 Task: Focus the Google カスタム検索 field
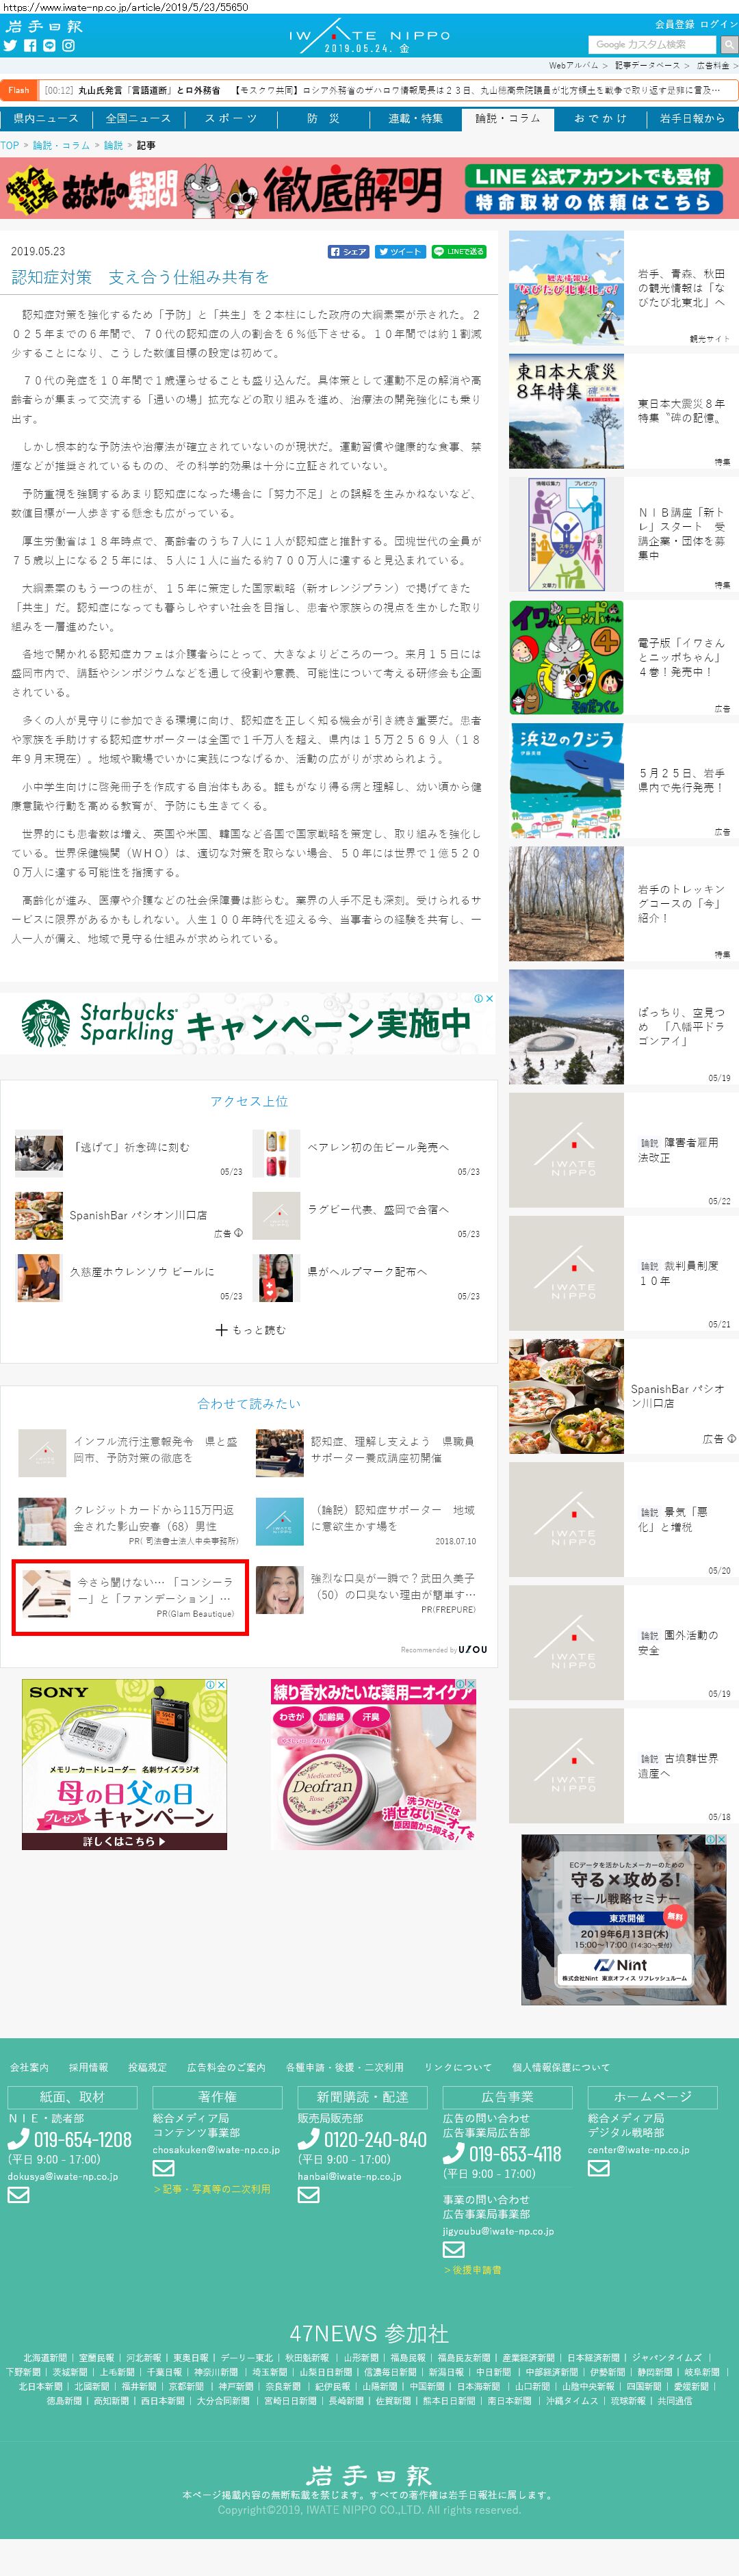coord(652,44)
